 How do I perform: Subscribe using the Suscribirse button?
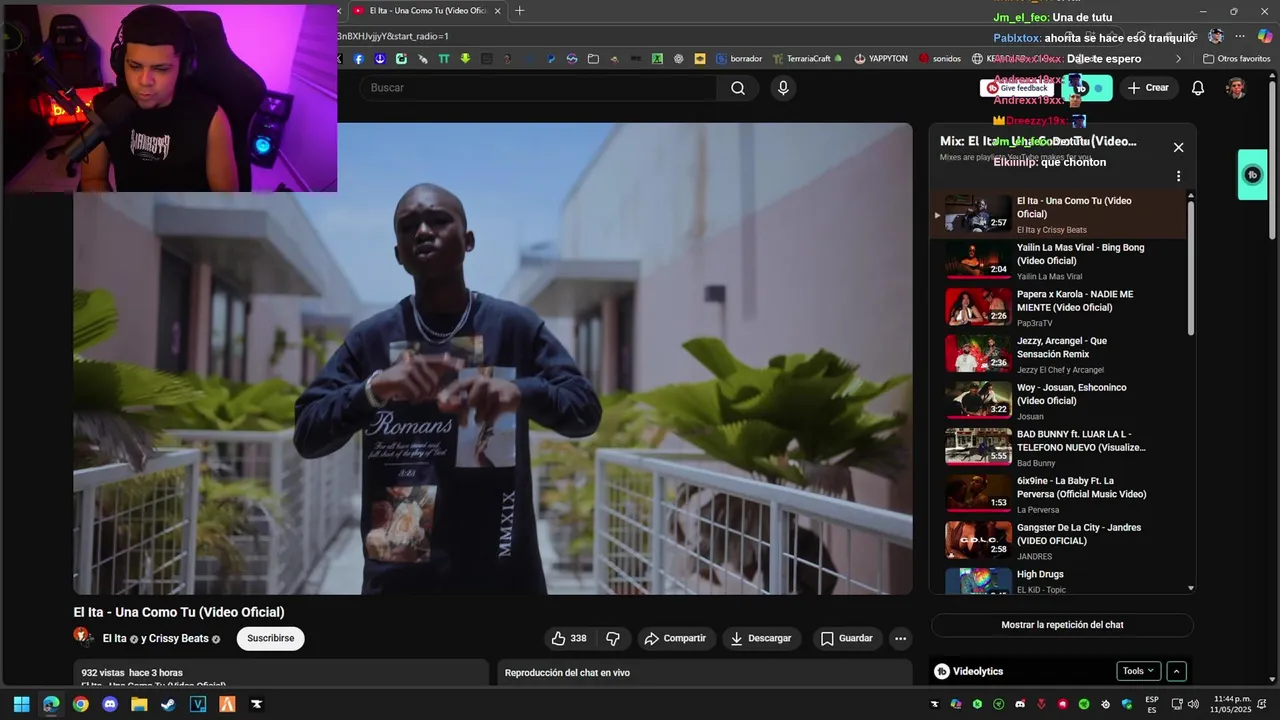[270, 638]
